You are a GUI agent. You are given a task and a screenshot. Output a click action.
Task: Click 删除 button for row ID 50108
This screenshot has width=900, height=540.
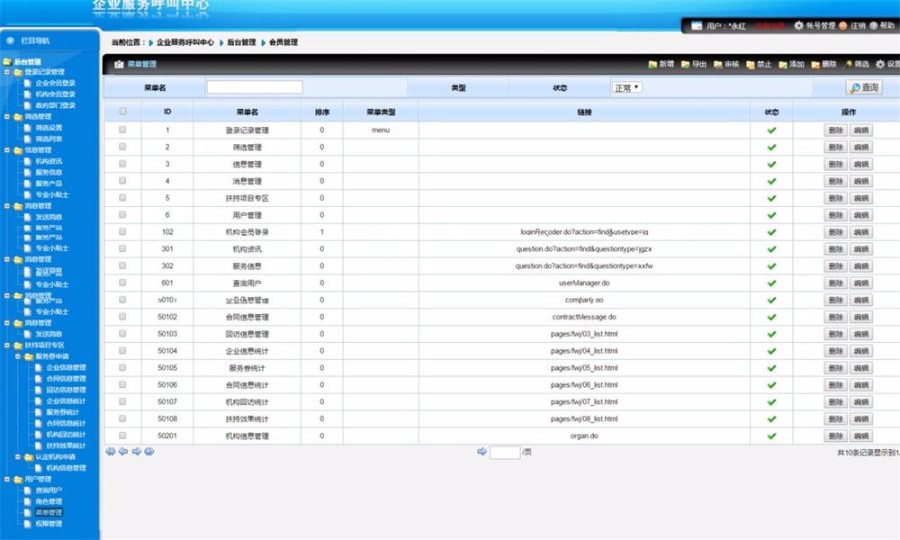point(835,419)
